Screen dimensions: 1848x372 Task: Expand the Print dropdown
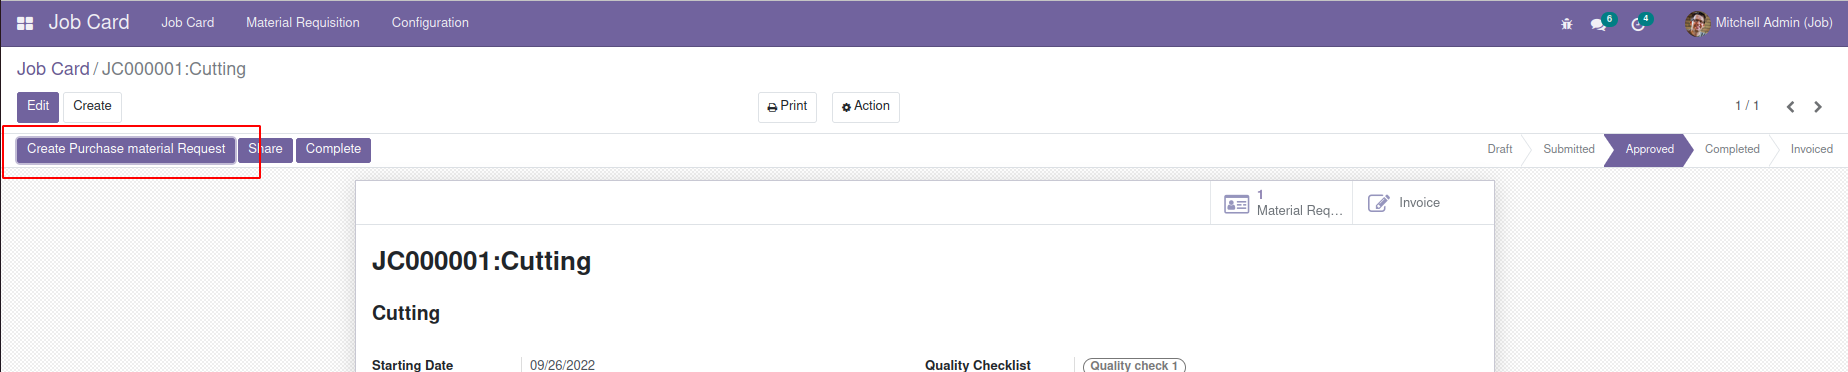[787, 107]
